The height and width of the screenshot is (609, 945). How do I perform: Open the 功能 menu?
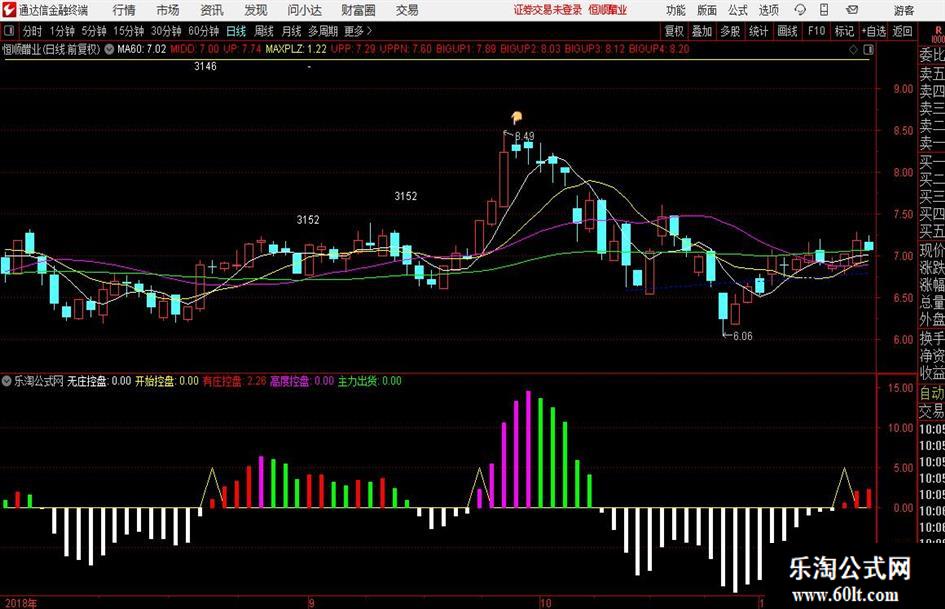[676, 10]
